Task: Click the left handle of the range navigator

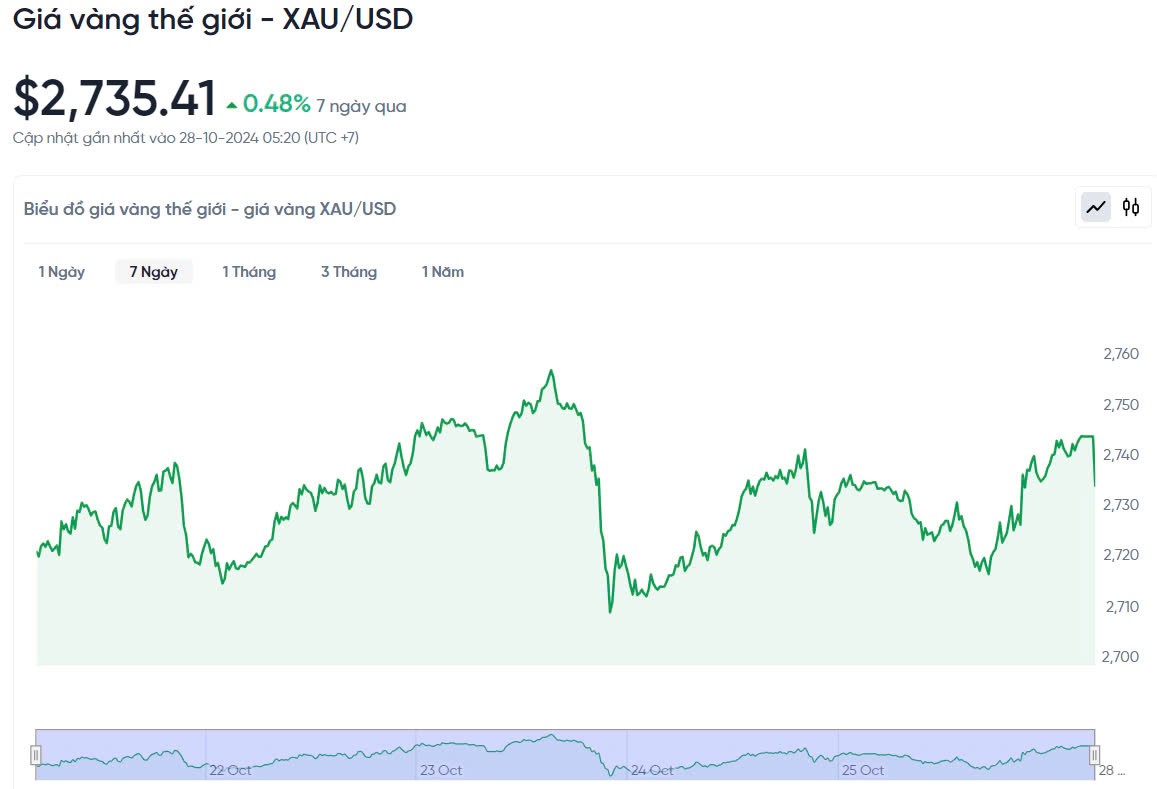Action: (x=36, y=755)
